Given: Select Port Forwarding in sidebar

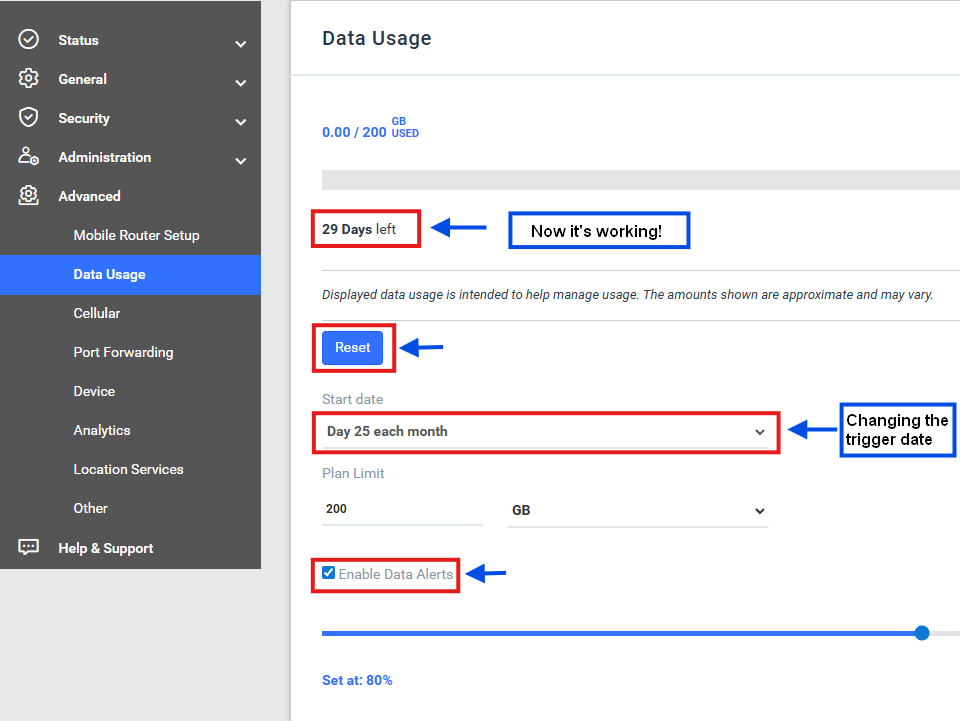Looking at the screenshot, I should (123, 352).
